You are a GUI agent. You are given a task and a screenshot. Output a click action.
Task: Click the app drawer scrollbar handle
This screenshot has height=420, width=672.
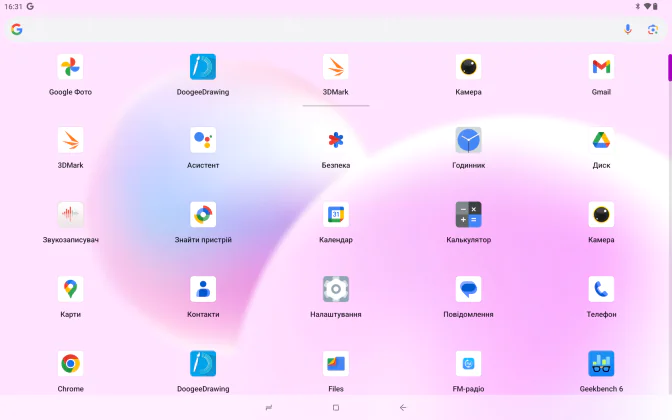coord(669,67)
